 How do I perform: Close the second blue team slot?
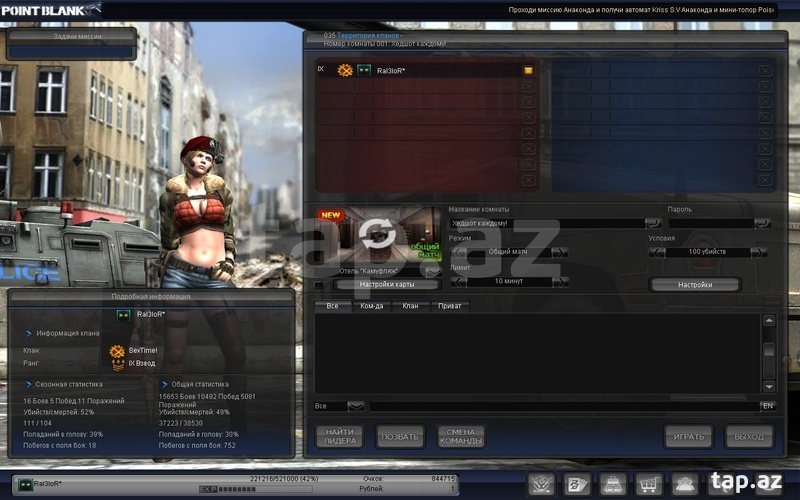click(765, 86)
